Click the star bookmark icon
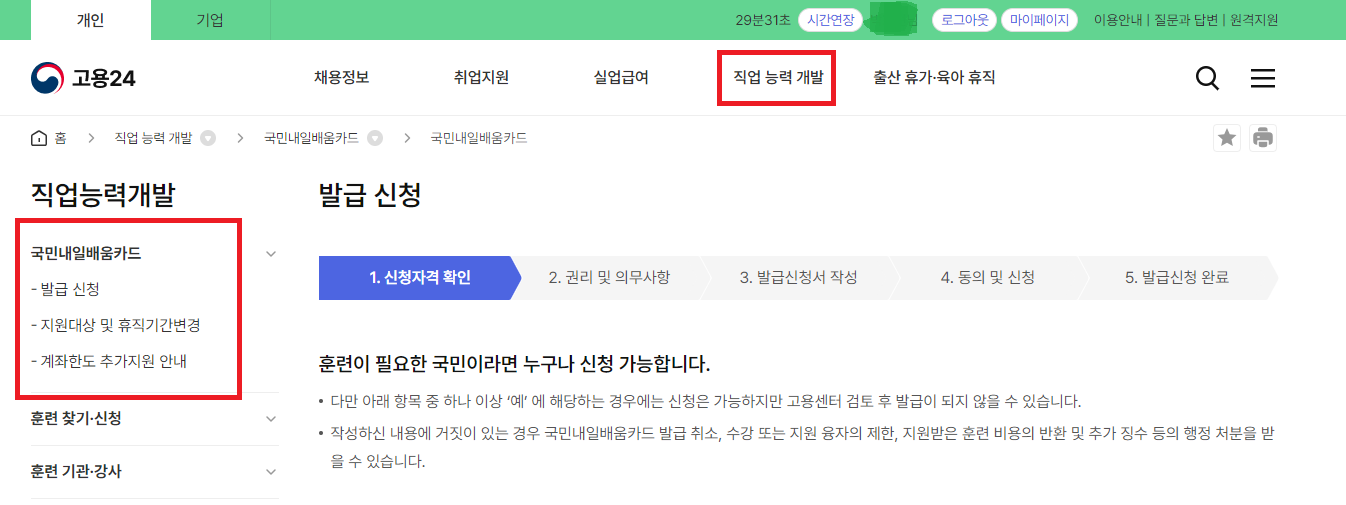The image size is (1346, 505). tap(1227, 138)
